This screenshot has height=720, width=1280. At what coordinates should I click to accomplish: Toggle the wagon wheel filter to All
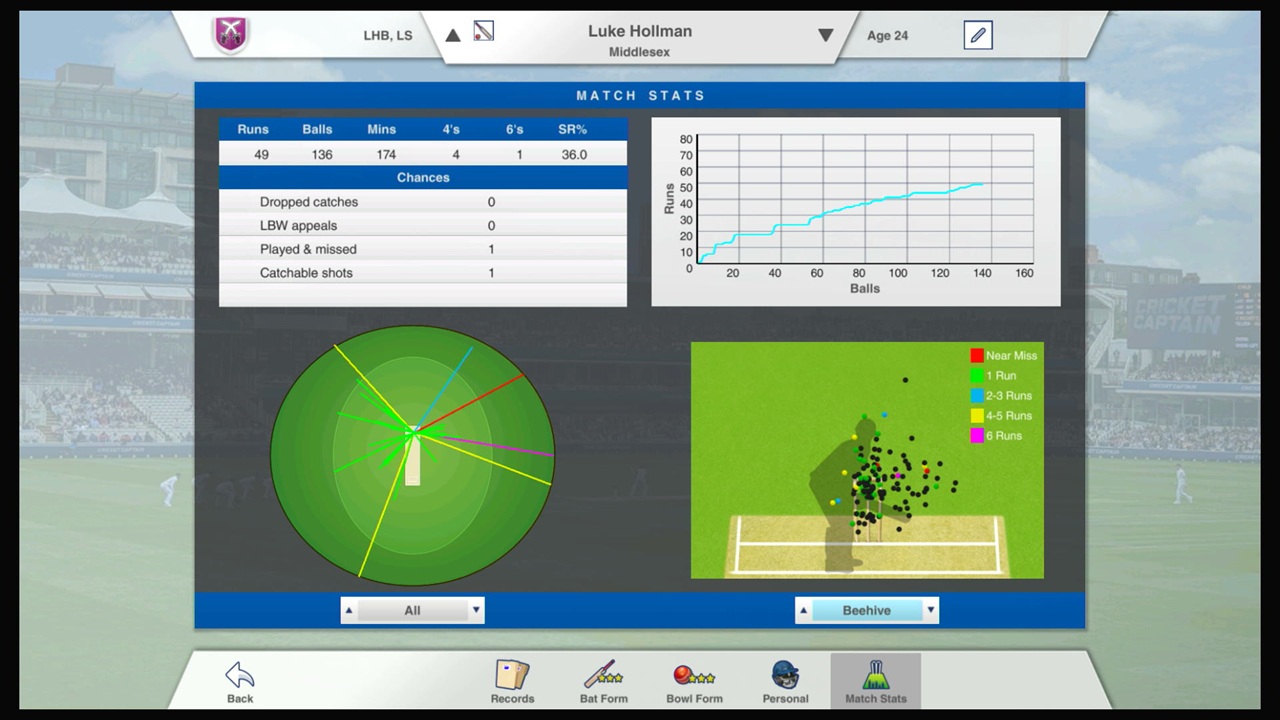tap(412, 610)
